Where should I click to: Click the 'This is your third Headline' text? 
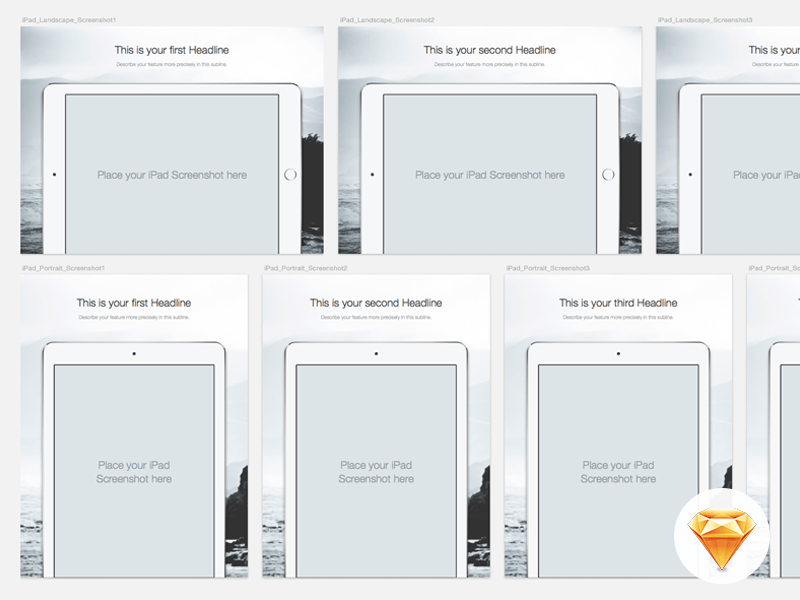(x=620, y=302)
